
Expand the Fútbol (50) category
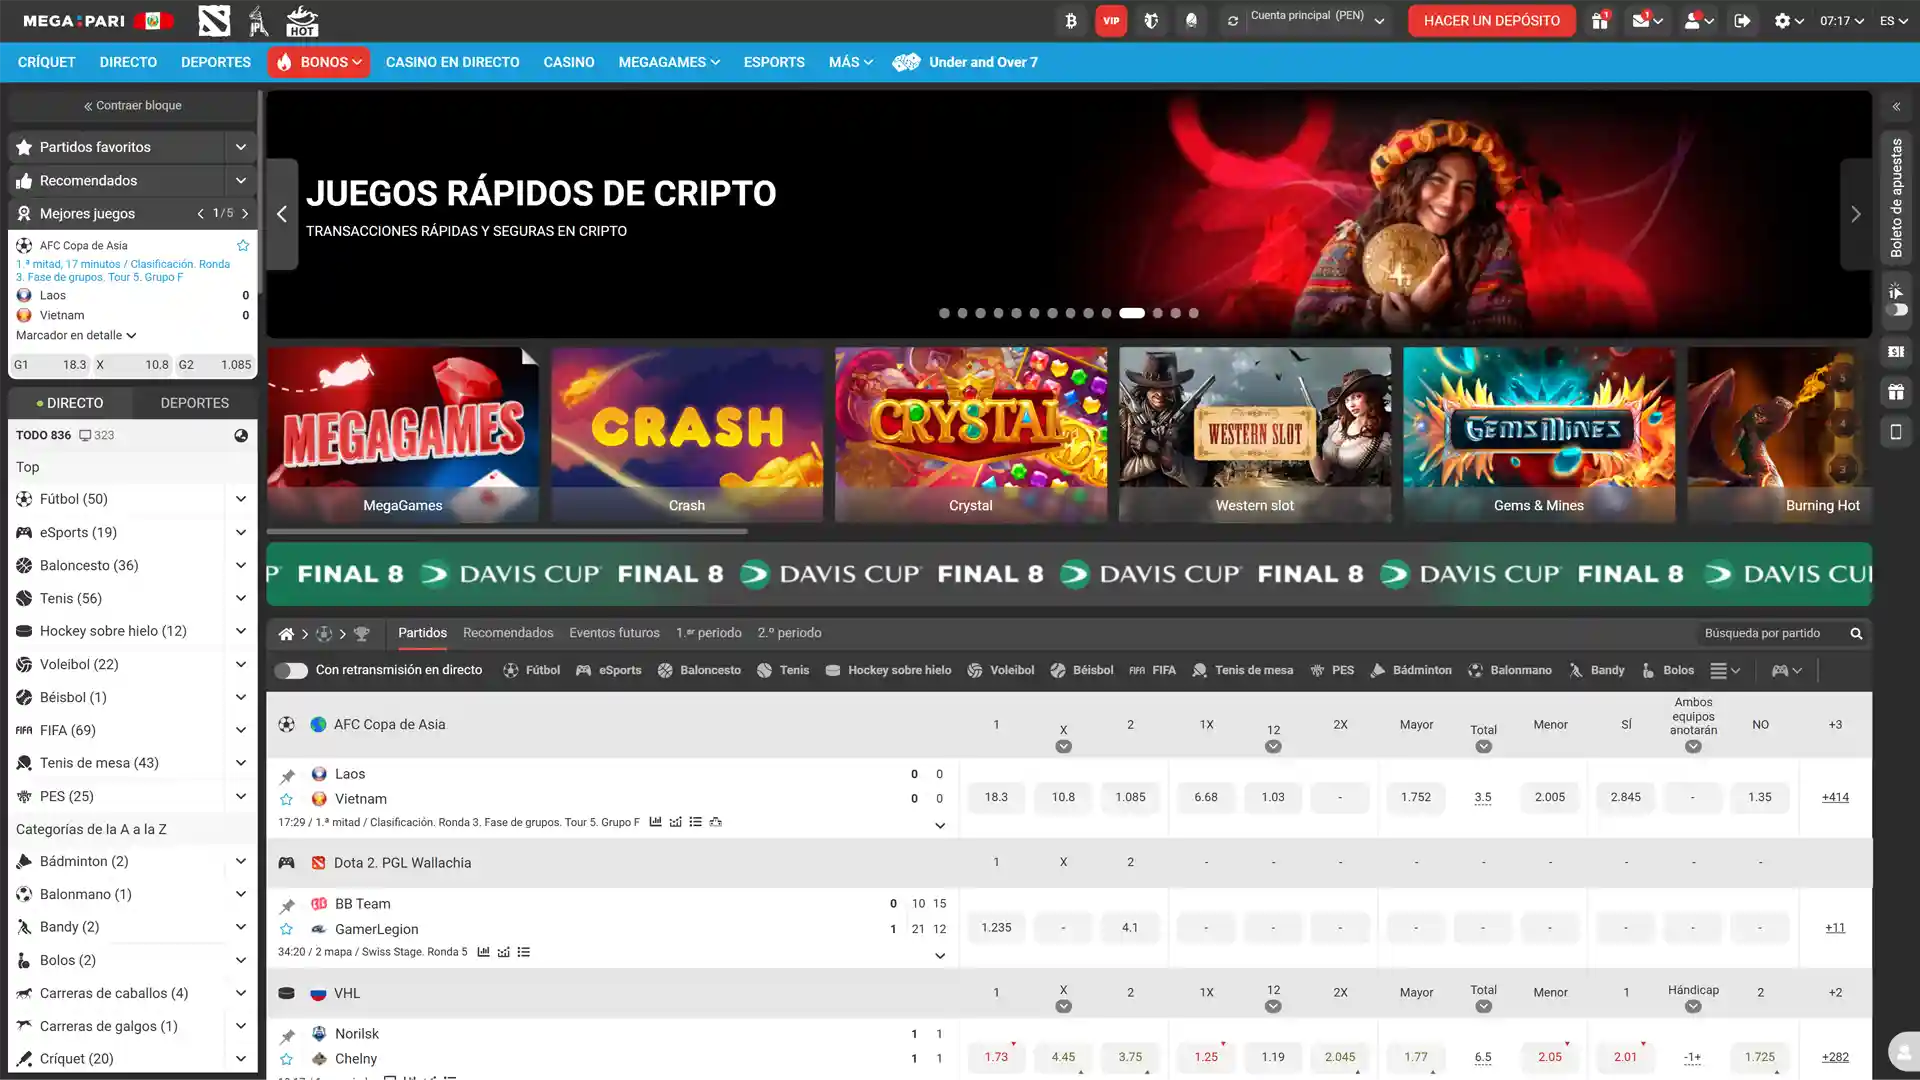click(241, 498)
